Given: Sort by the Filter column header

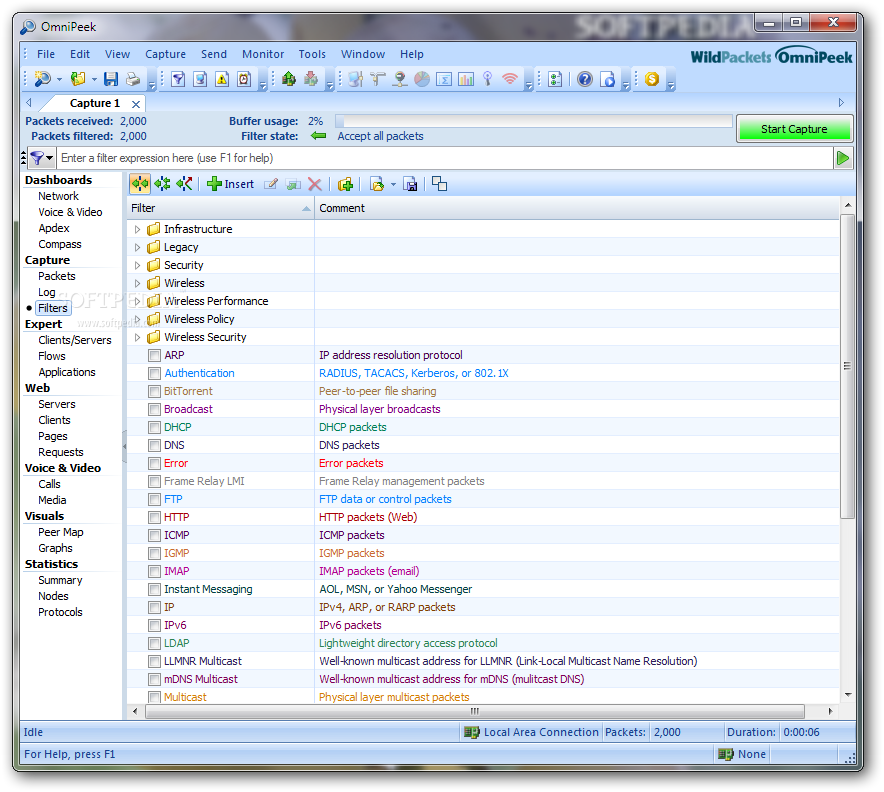Looking at the screenshot, I should 220,208.
